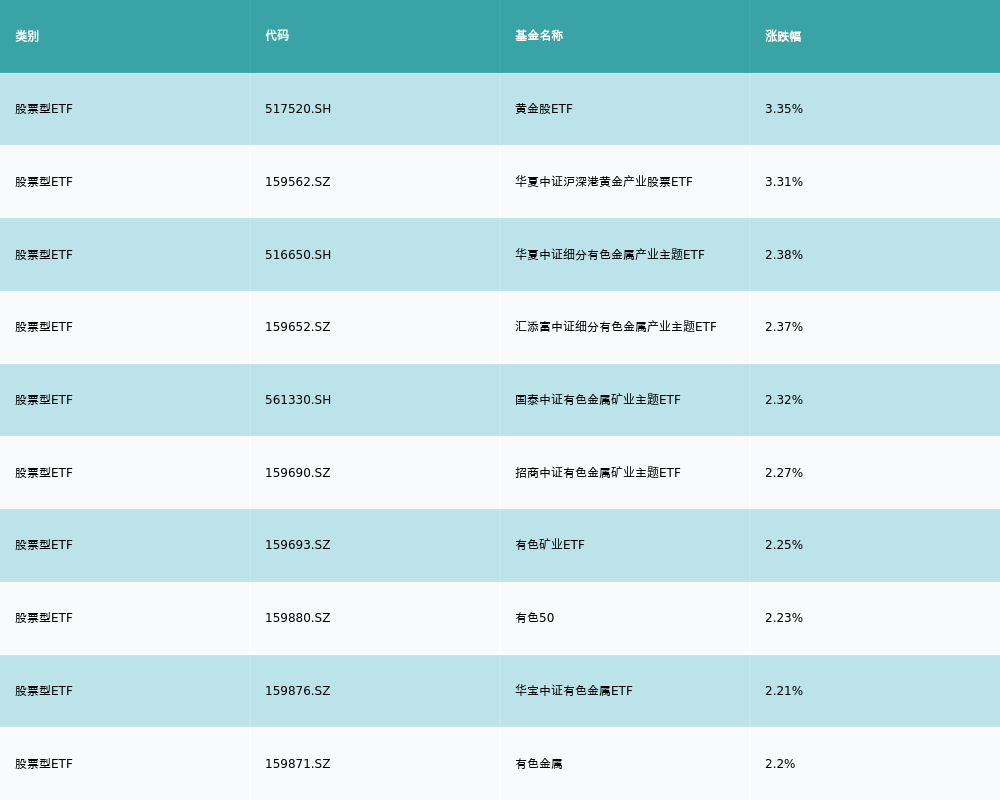The width and height of the screenshot is (1000, 800).
Task: Click 汇添富中证细分有色金属产业主题ETF fund name
Action: [x=616, y=327]
